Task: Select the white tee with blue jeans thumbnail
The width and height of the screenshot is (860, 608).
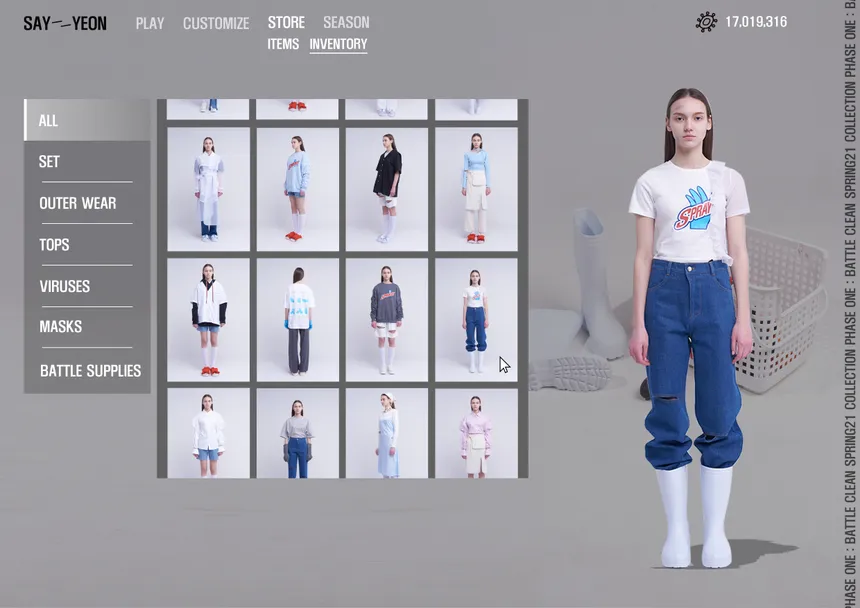Action: click(x=476, y=320)
